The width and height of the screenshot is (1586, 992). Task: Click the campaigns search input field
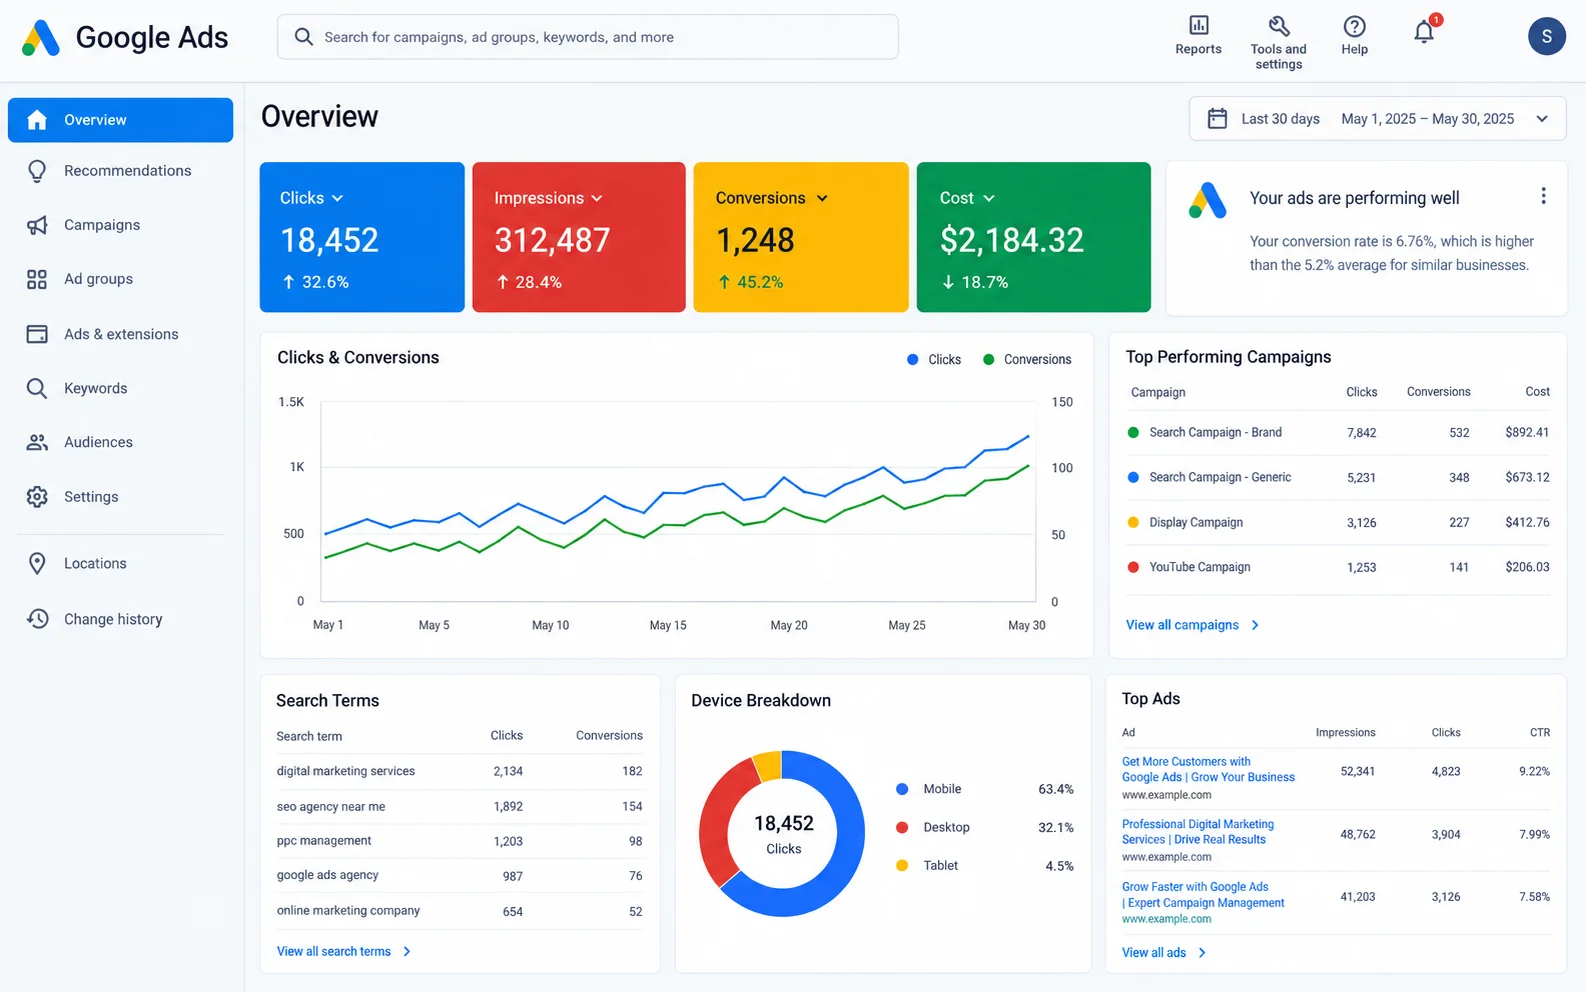pyautogui.click(x=588, y=37)
